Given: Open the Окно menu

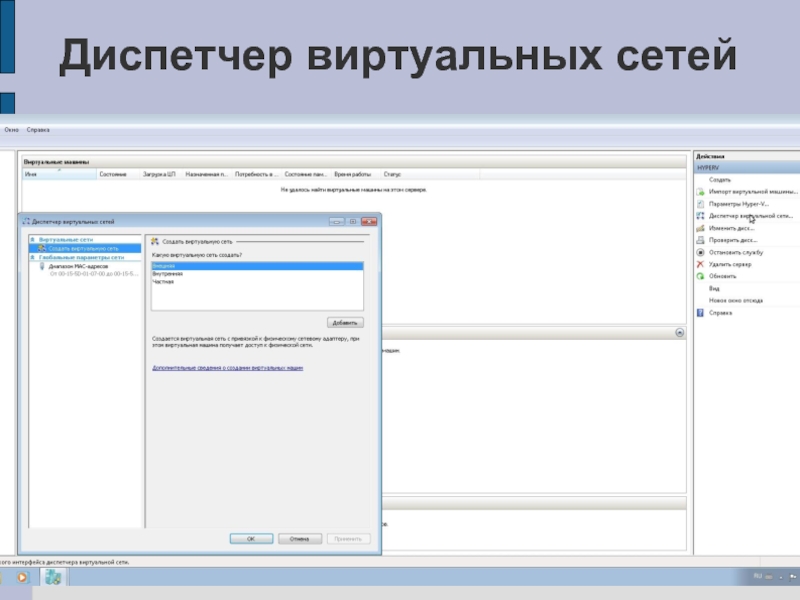Looking at the screenshot, I should coord(11,130).
